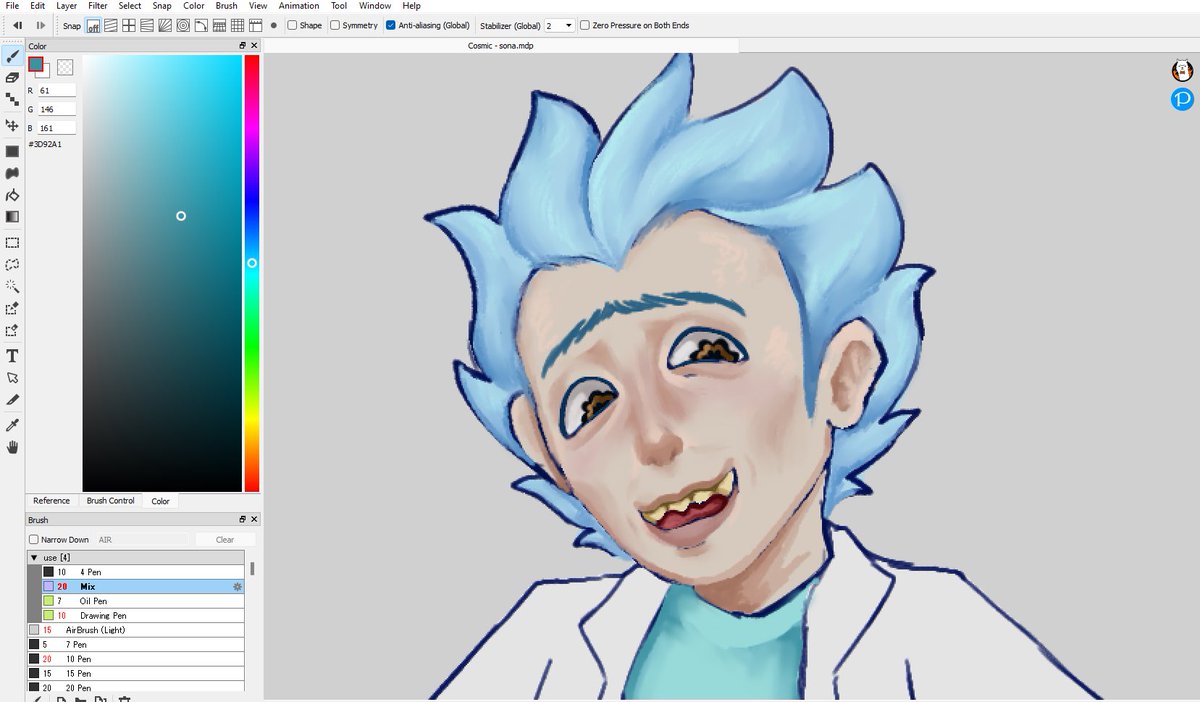
Task: Select the transparent color swatch
Action: tap(65, 67)
